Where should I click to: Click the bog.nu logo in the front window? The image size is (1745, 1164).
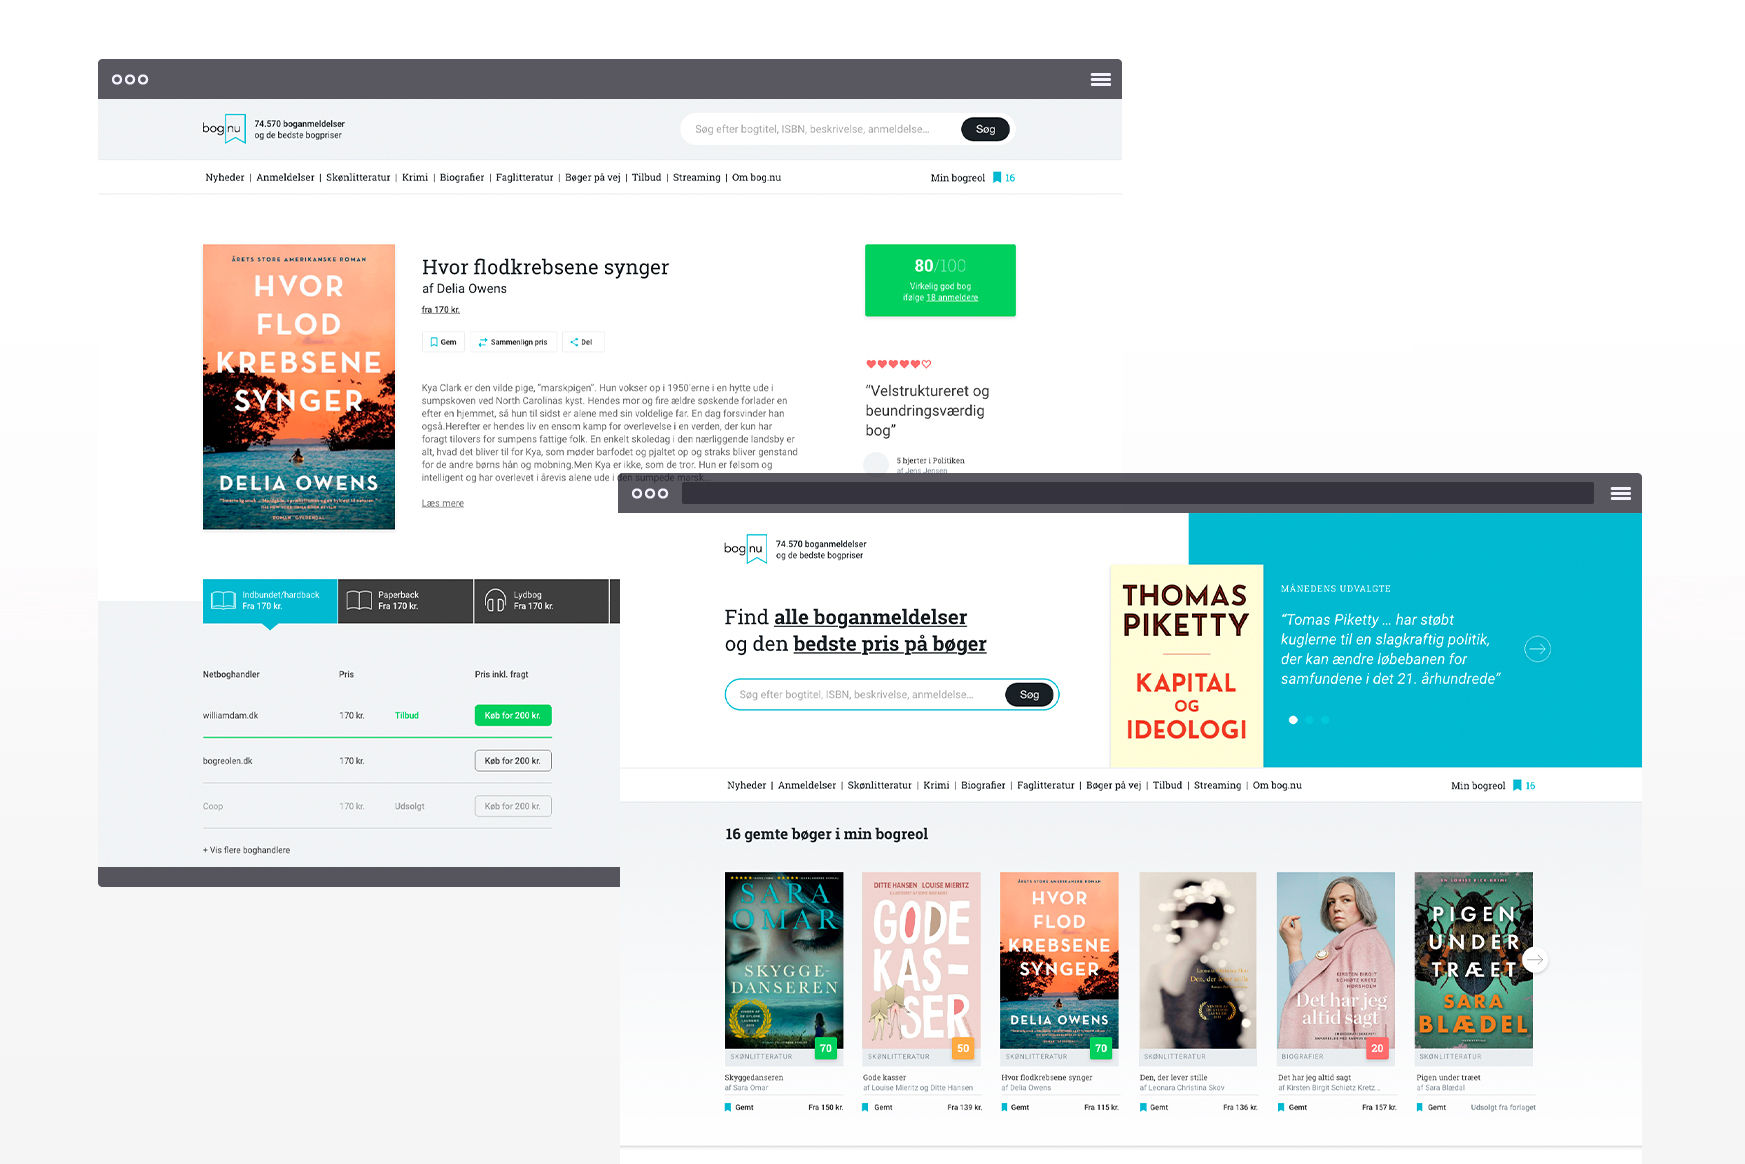tap(745, 548)
